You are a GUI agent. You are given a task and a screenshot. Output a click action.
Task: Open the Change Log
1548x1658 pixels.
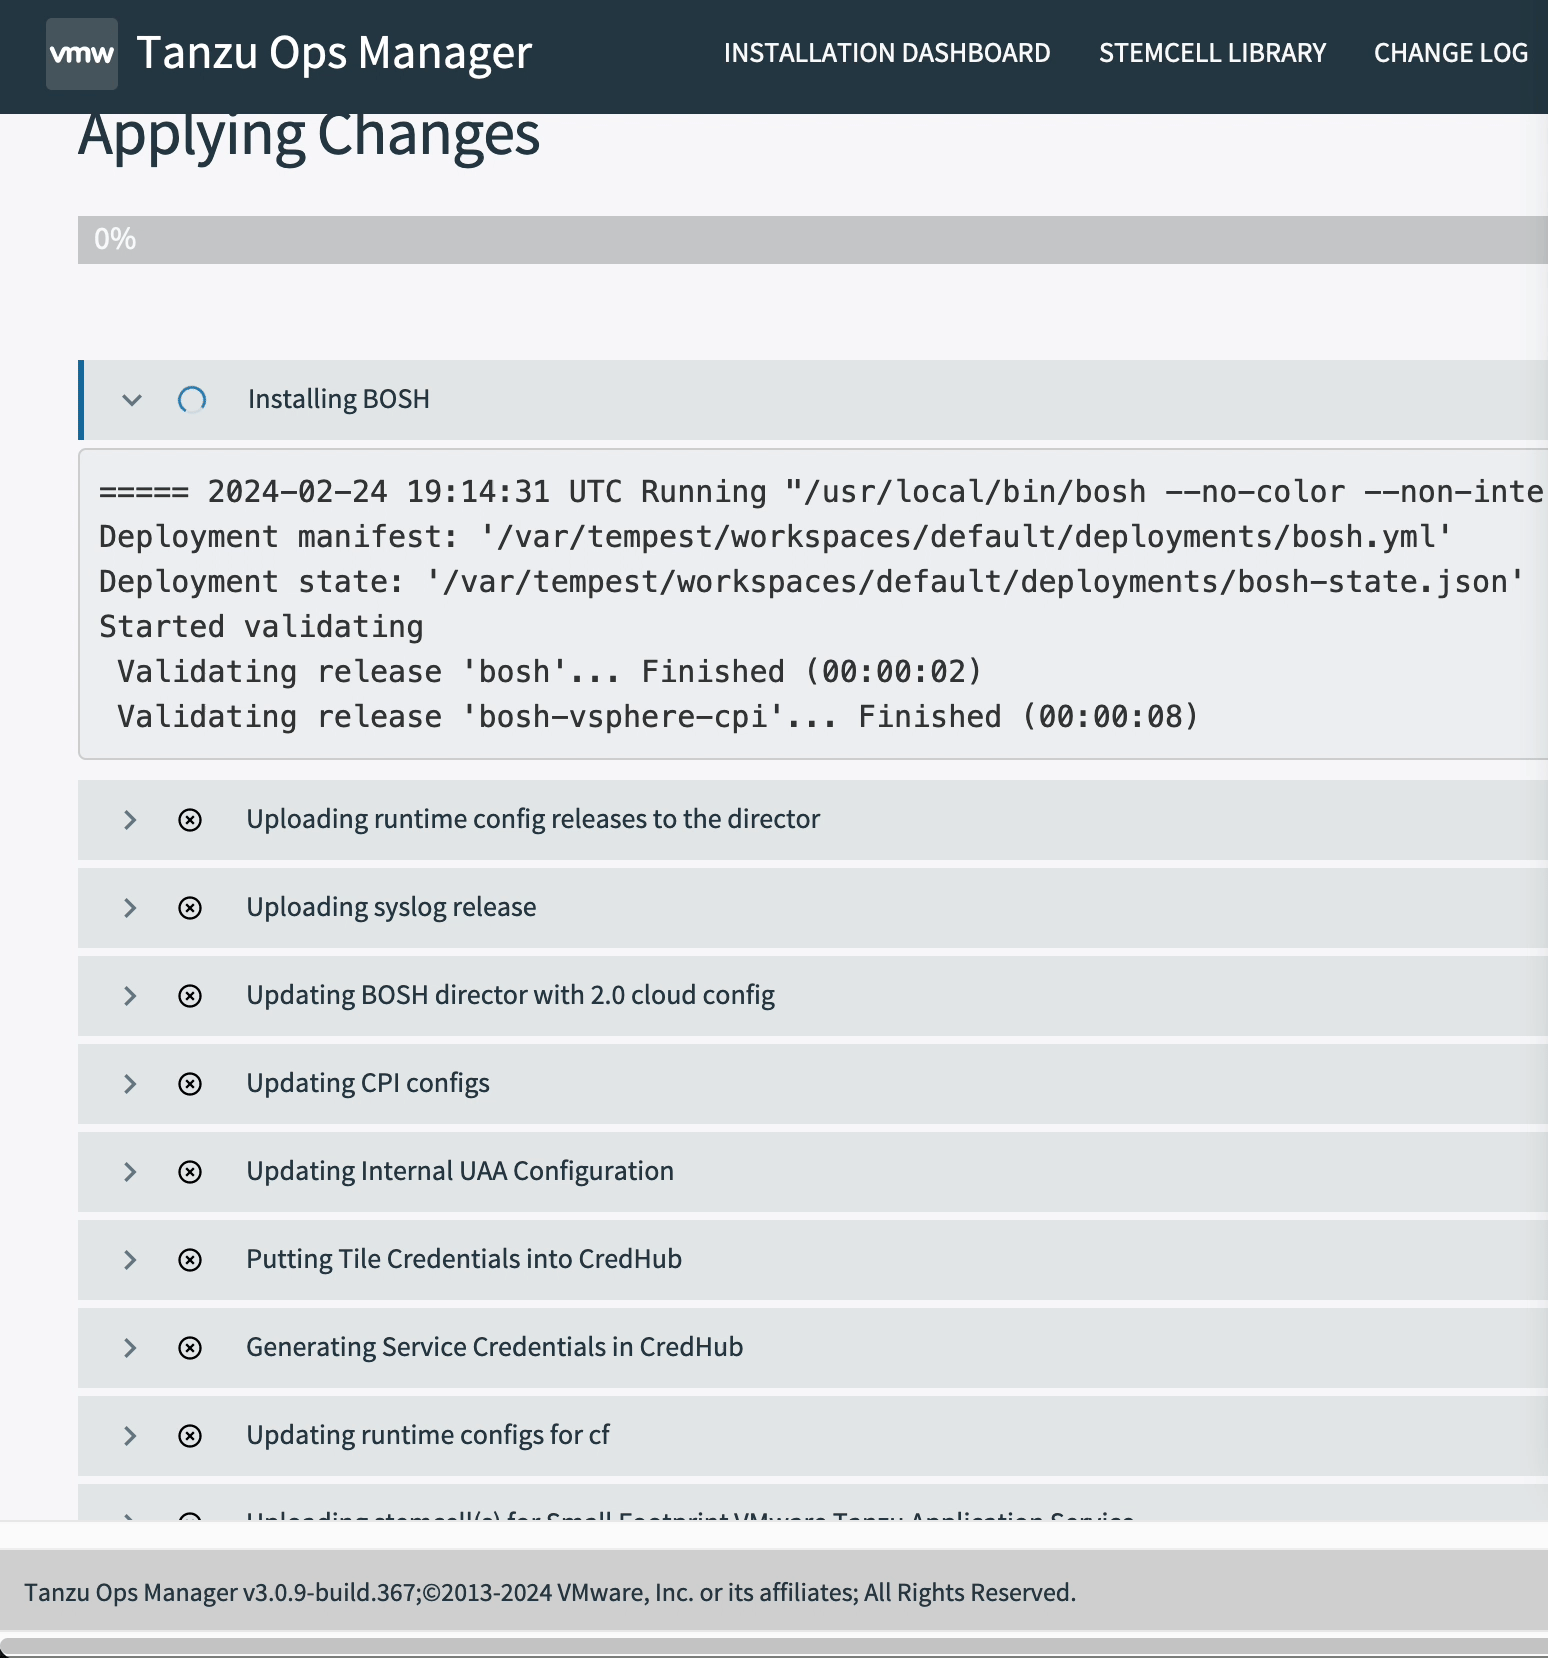(x=1450, y=53)
